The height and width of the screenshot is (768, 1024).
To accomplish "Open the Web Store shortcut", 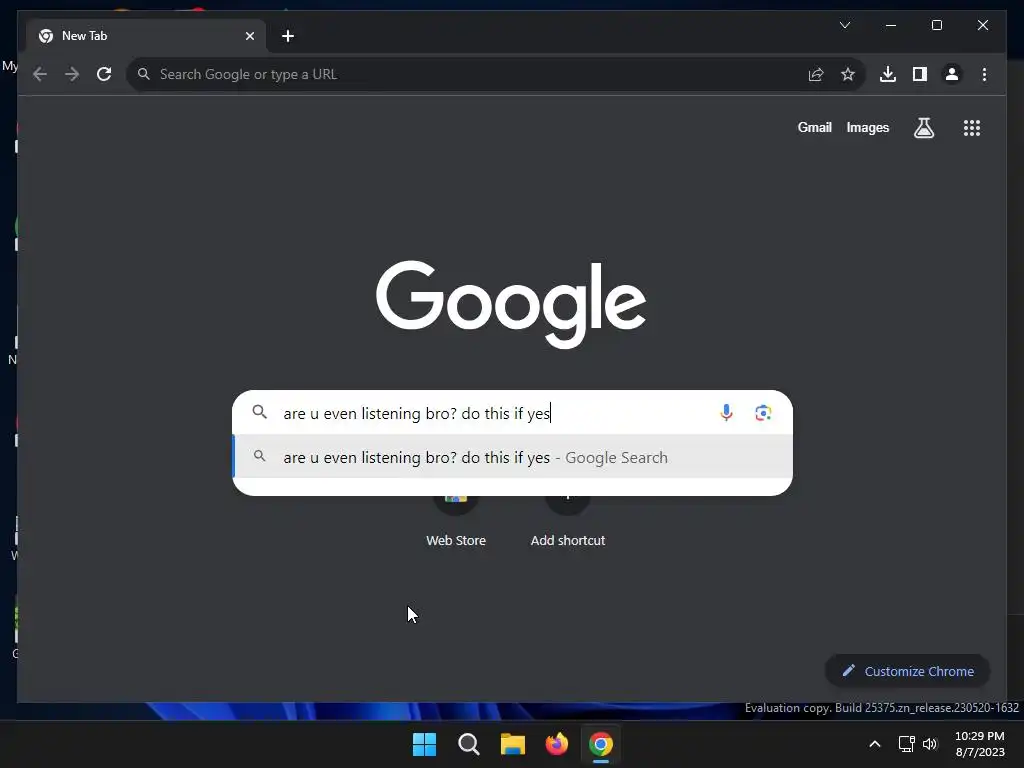I will point(456,519).
